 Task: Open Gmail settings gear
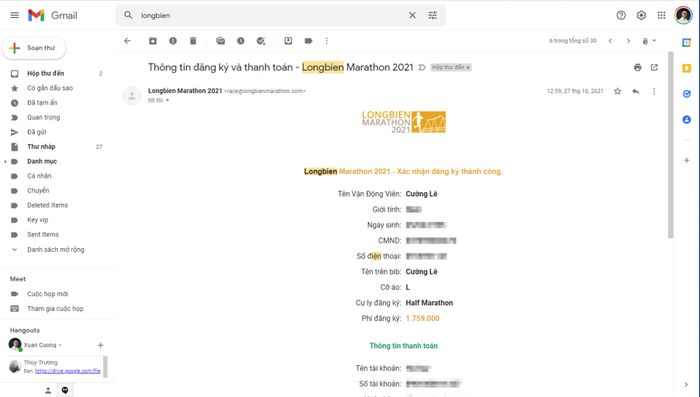[x=641, y=15]
